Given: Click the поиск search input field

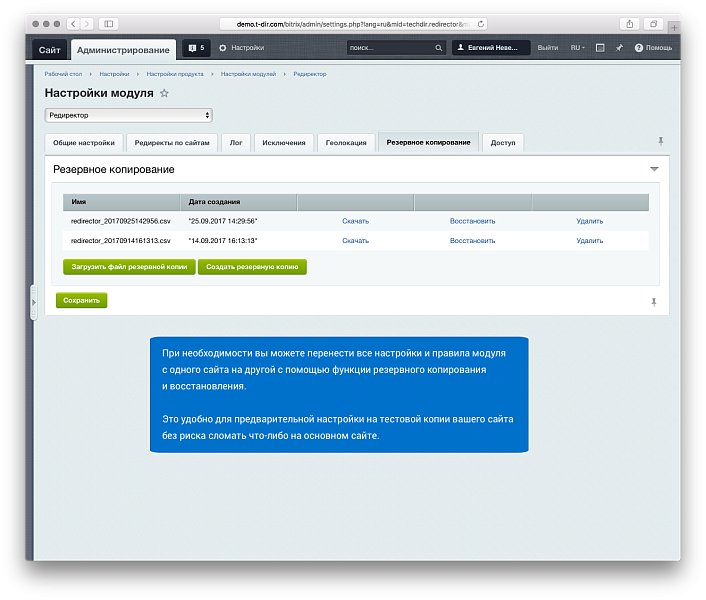Looking at the screenshot, I should (x=389, y=48).
